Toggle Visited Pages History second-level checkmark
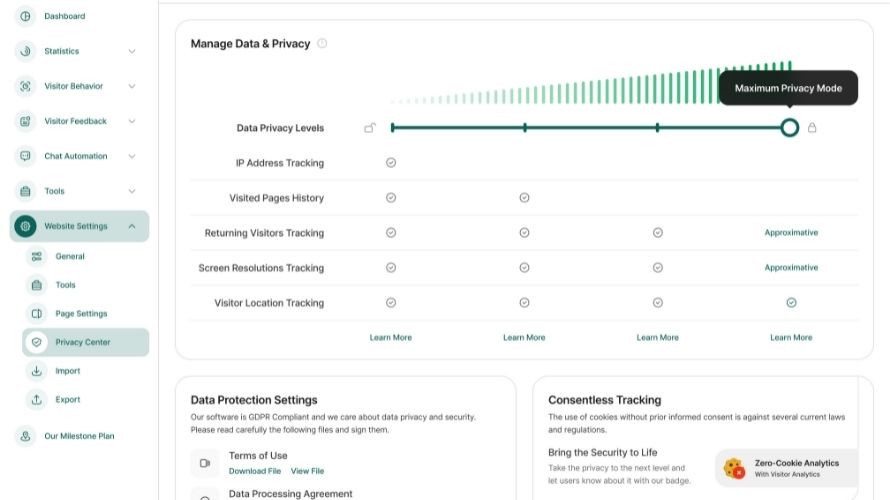This screenshot has width=890, height=500. coord(524,198)
